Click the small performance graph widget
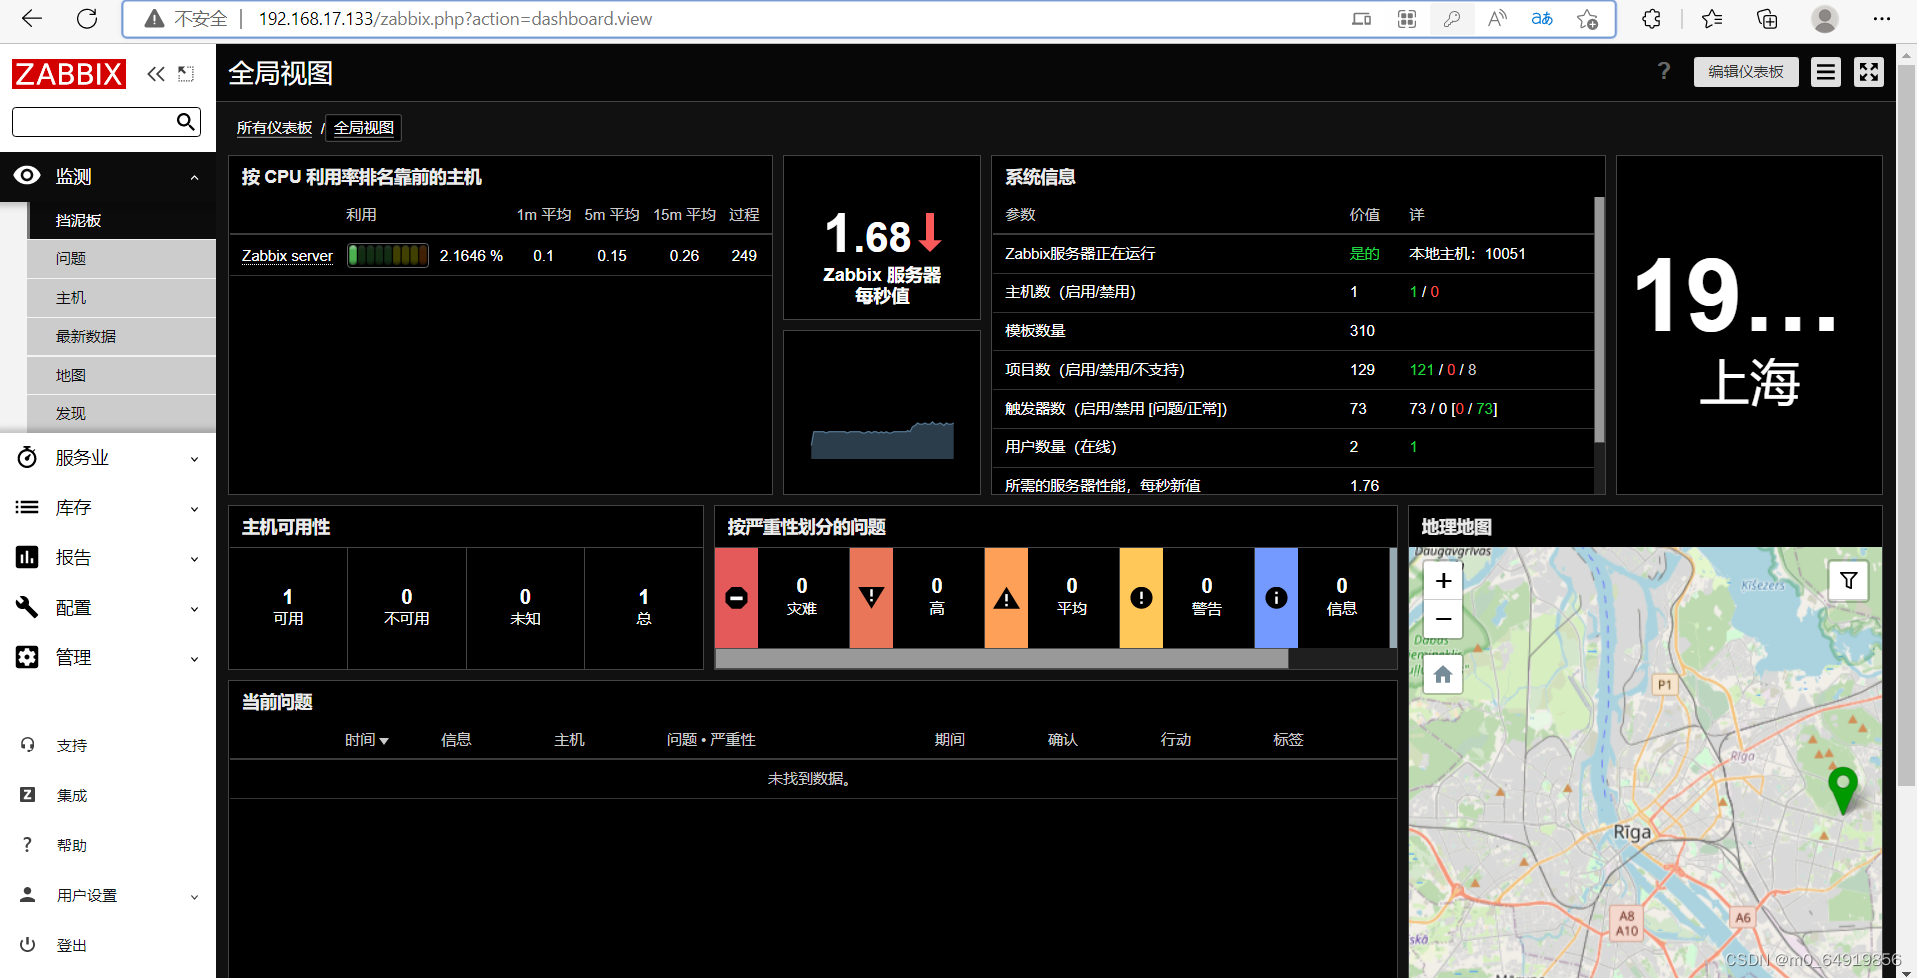The image size is (1917, 978). pos(882,412)
